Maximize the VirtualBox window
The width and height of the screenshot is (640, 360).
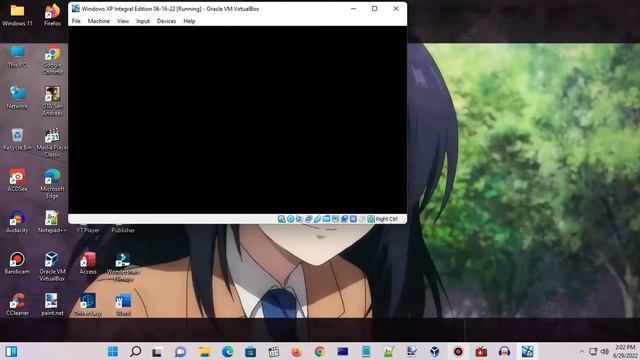click(374, 9)
